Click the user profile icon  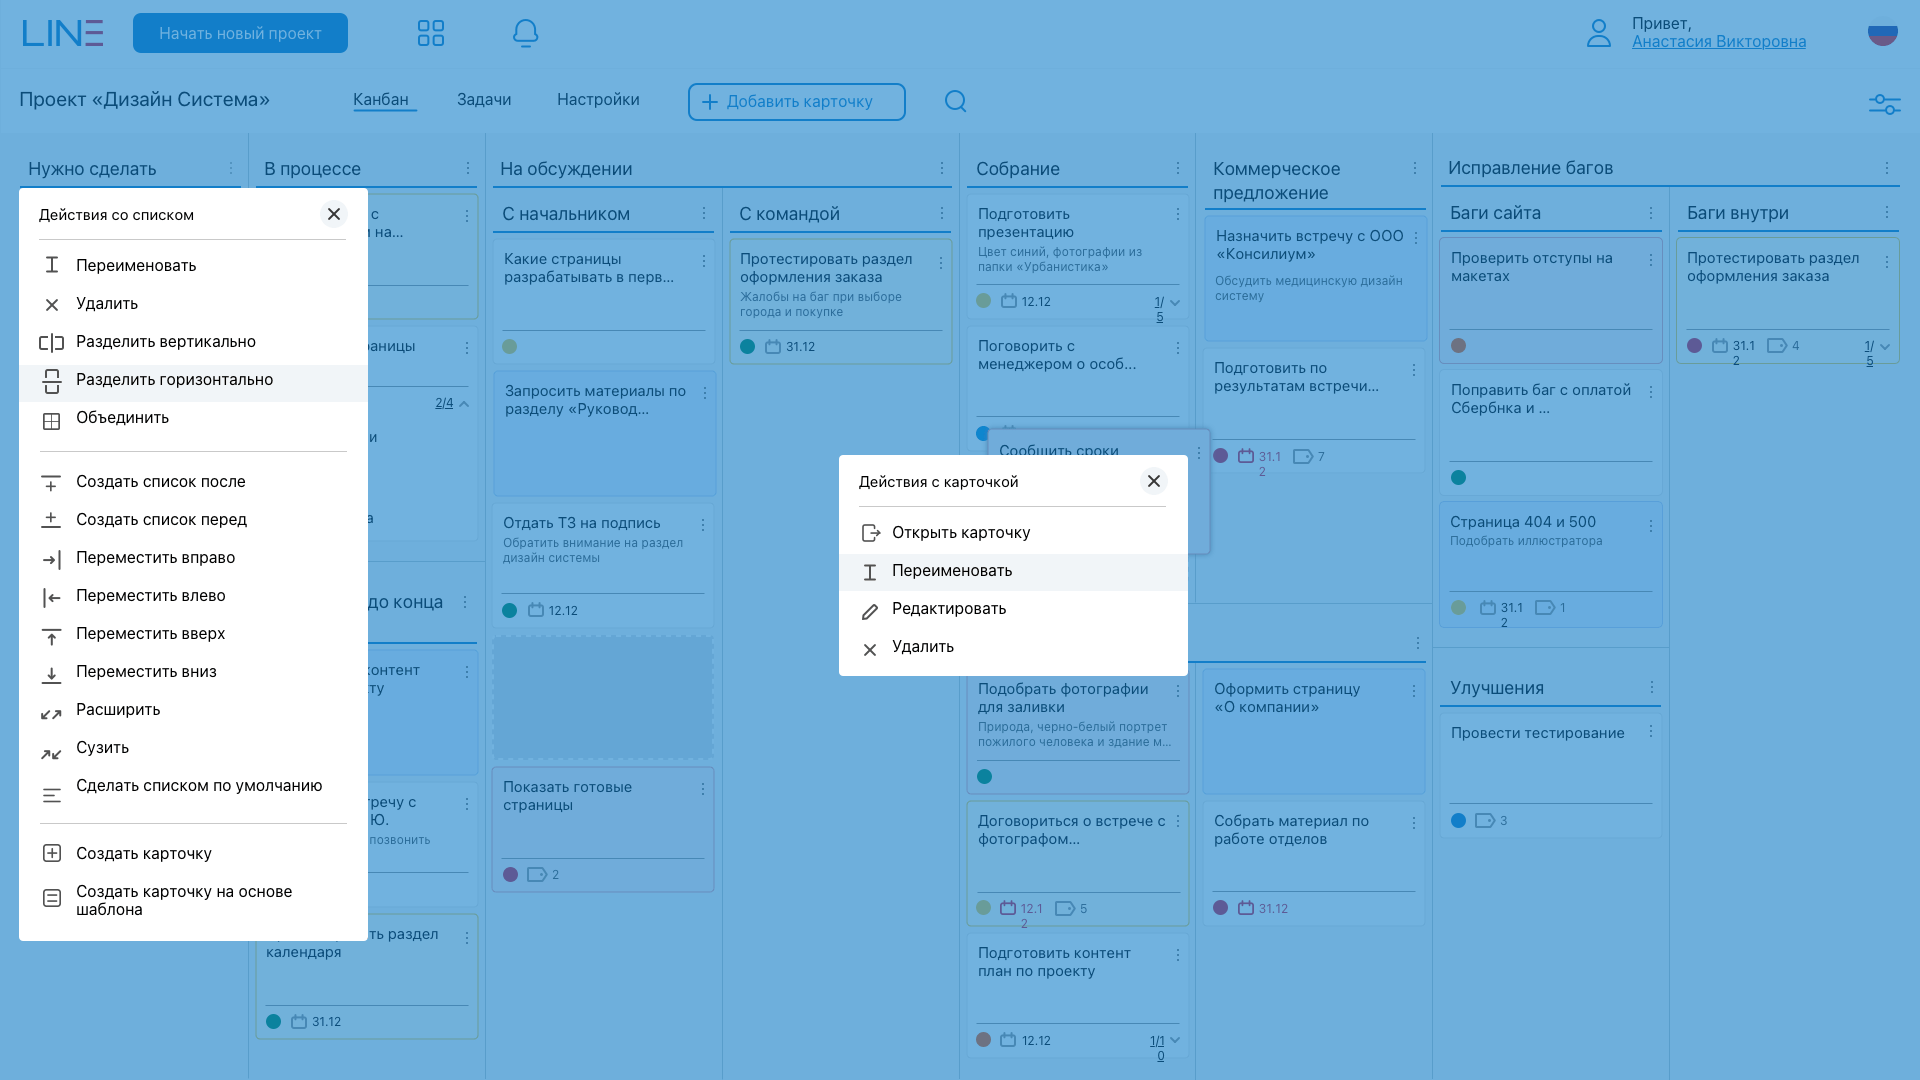click(1598, 33)
